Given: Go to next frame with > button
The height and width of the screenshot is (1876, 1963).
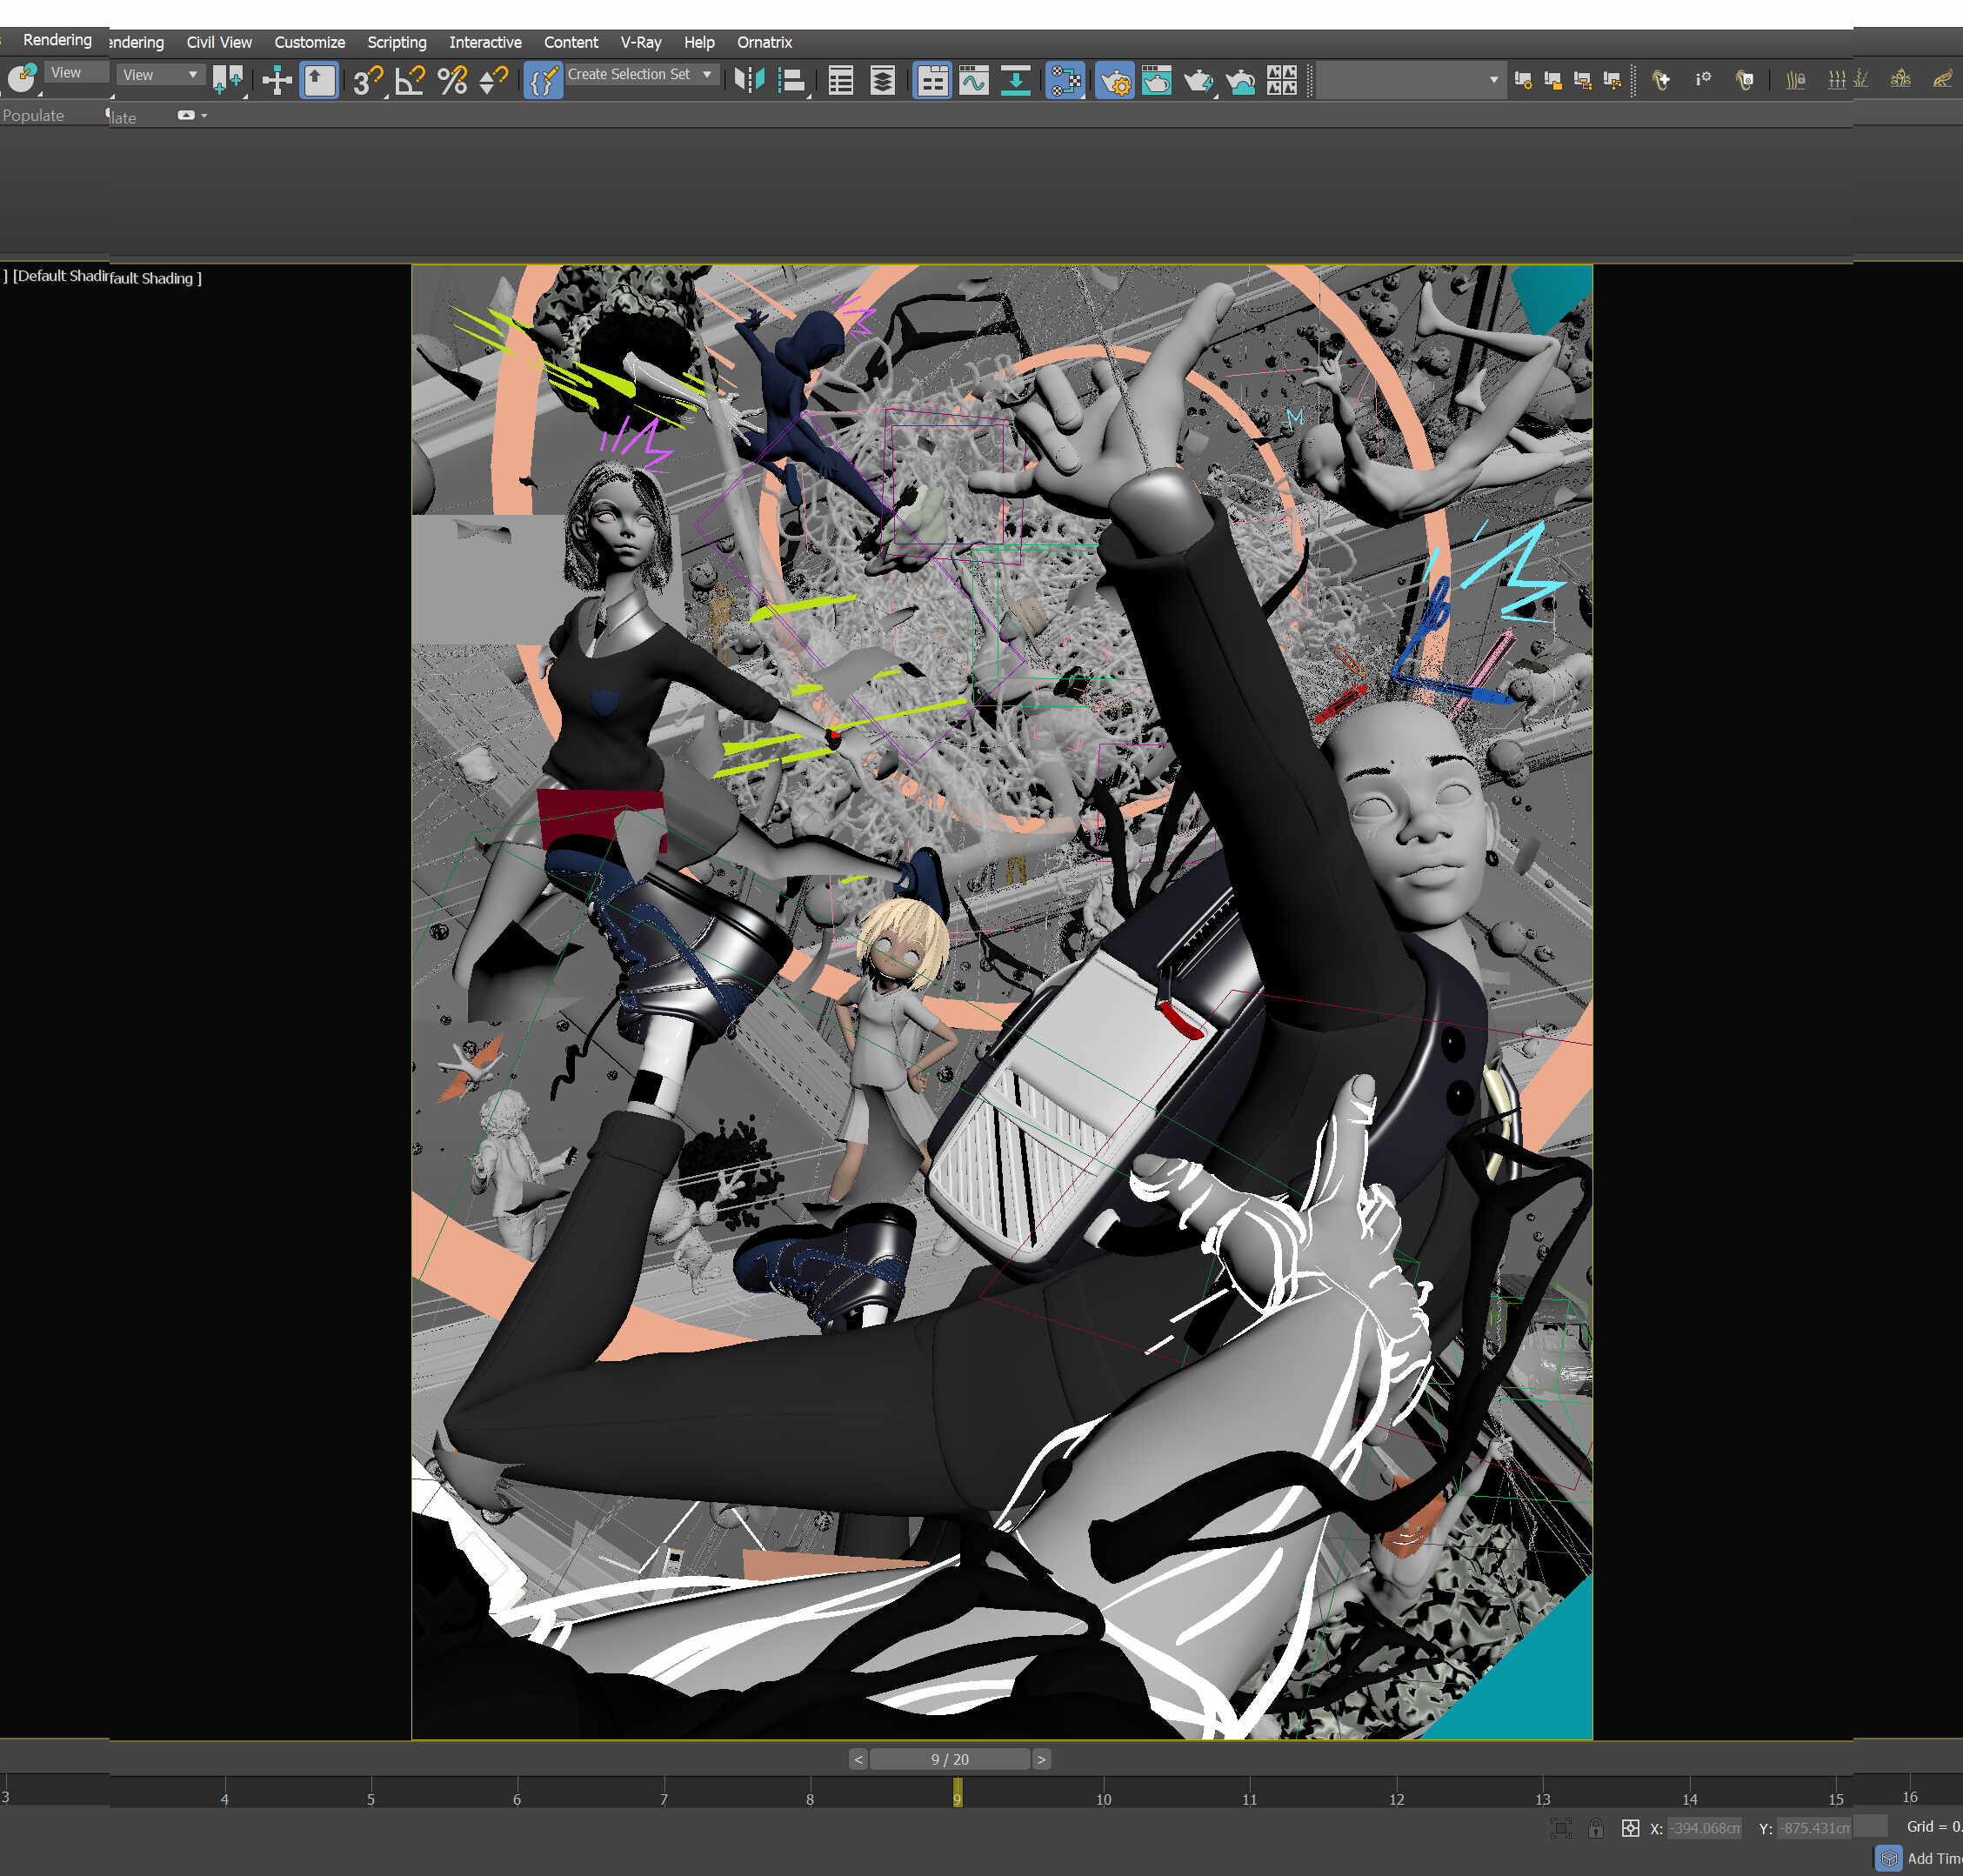Looking at the screenshot, I should tap(1041, 1759).
